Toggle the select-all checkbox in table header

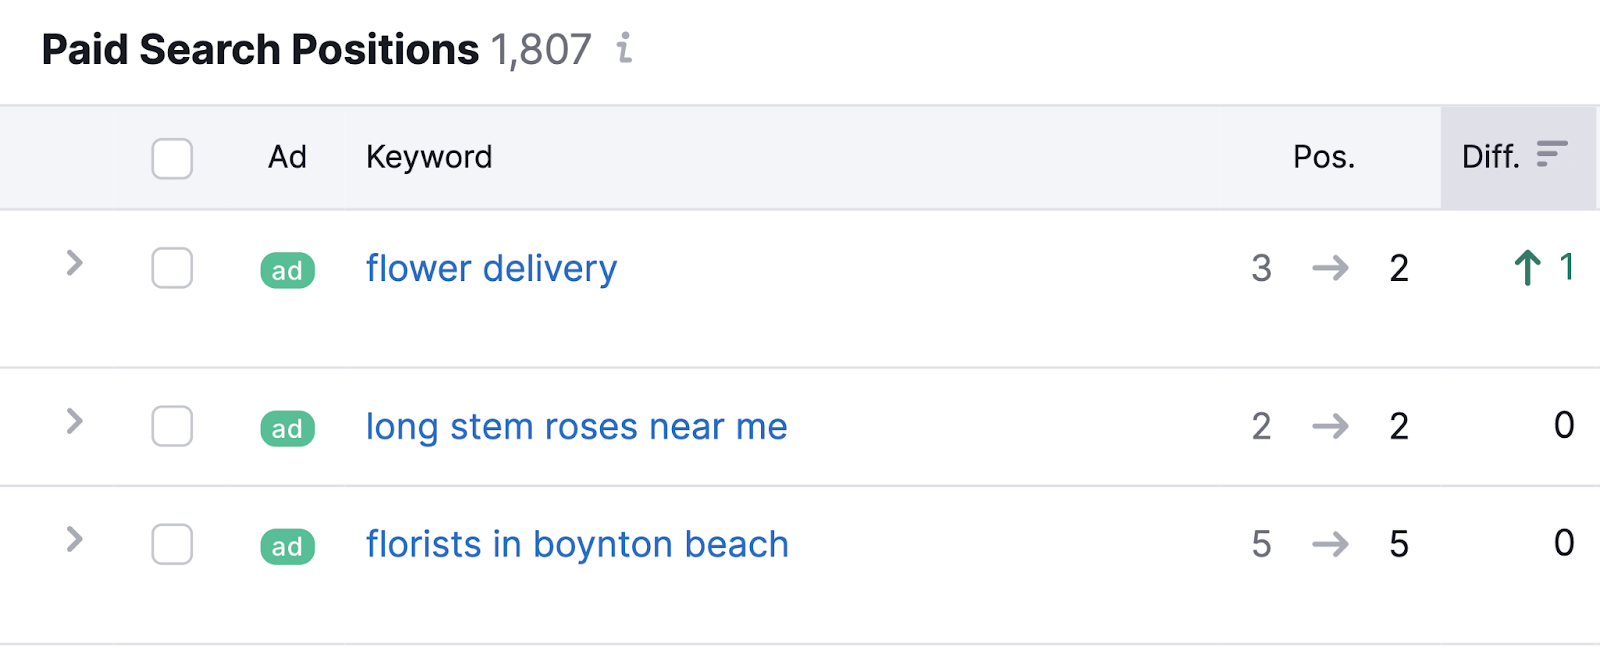click(x=172, y=158)
